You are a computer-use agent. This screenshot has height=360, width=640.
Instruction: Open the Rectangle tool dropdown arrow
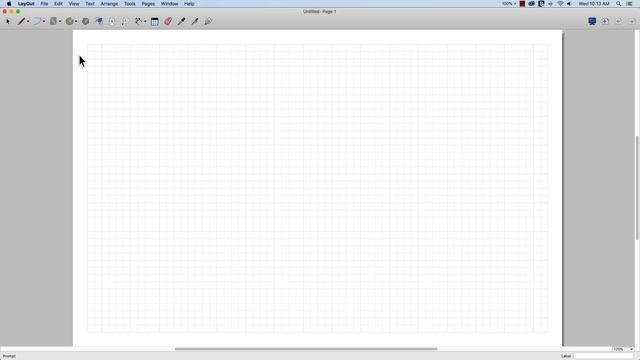coord(60,22)
